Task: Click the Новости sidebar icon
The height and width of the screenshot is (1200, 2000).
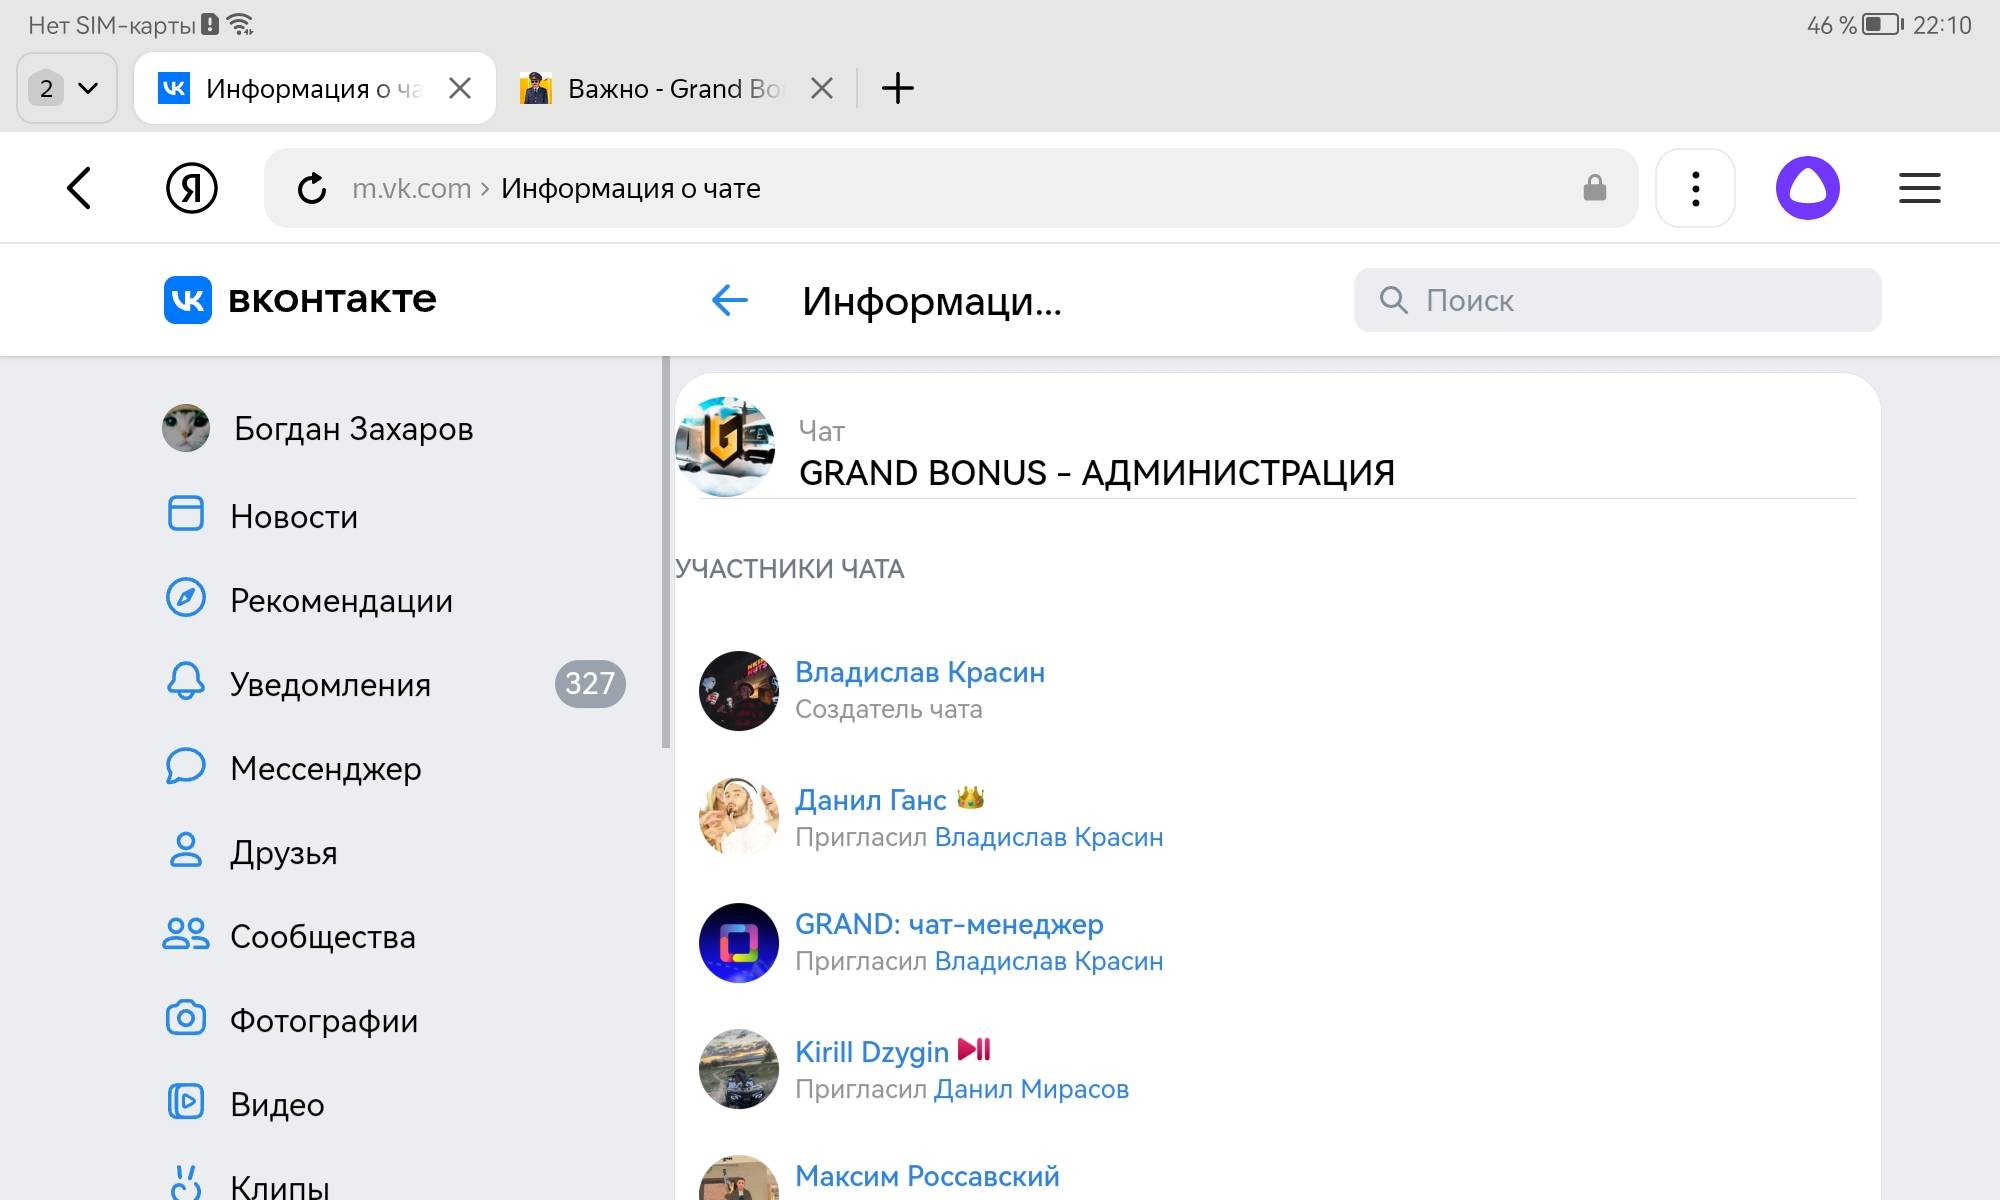Action: tap(185, 514)
